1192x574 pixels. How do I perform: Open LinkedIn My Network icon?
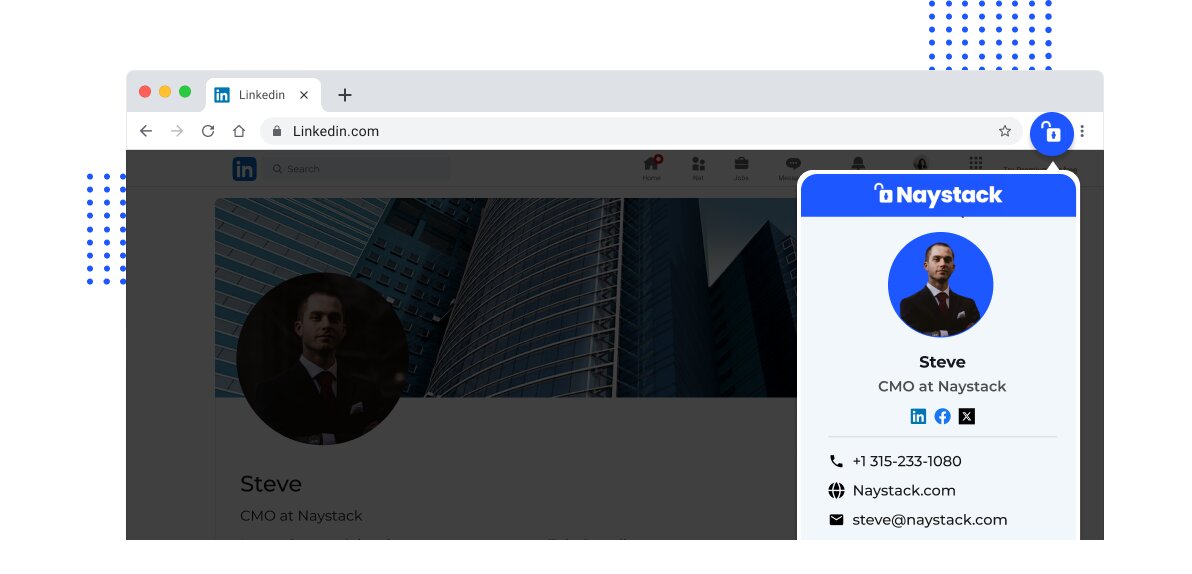point(698,168)
